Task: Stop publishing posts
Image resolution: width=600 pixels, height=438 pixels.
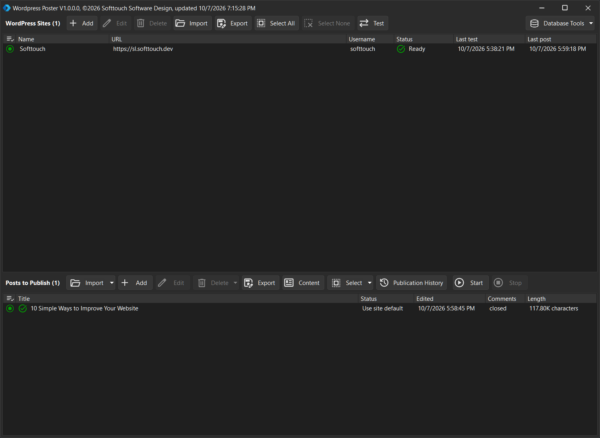Action: (x=509, y=283)
